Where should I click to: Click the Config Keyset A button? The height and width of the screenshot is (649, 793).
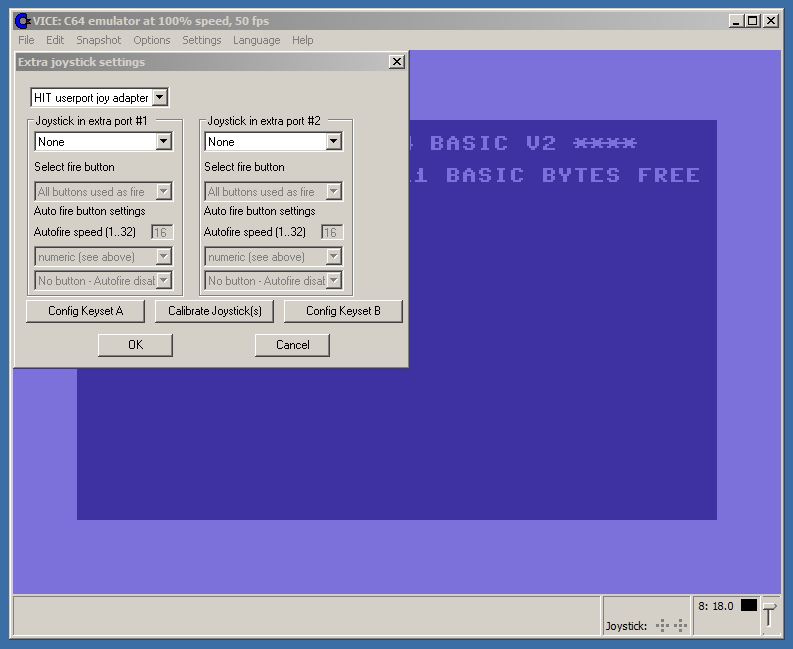(x=85, y=311)
